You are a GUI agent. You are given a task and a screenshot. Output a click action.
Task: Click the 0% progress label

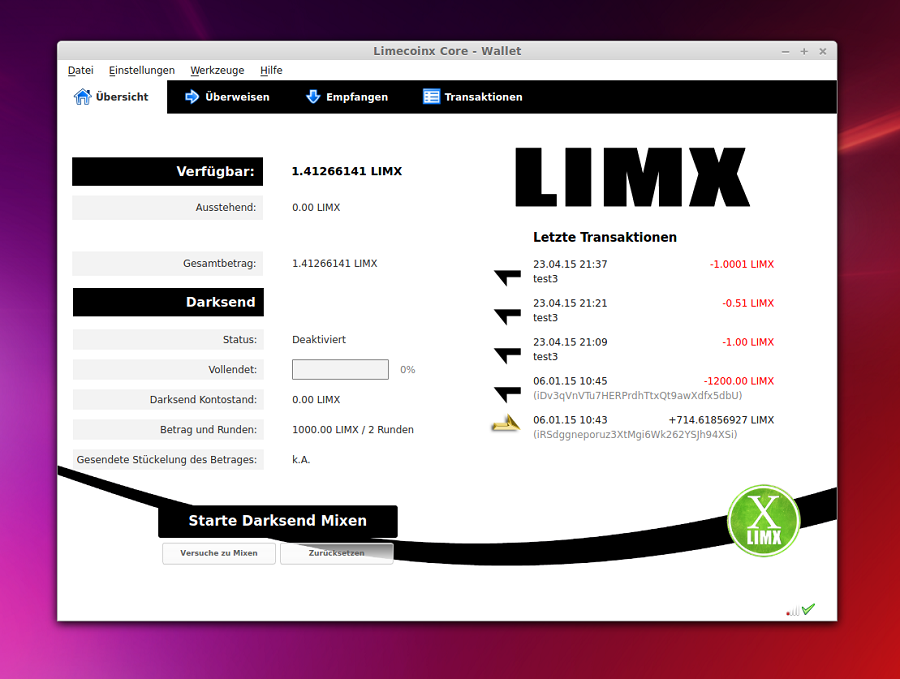click(408, 370)
